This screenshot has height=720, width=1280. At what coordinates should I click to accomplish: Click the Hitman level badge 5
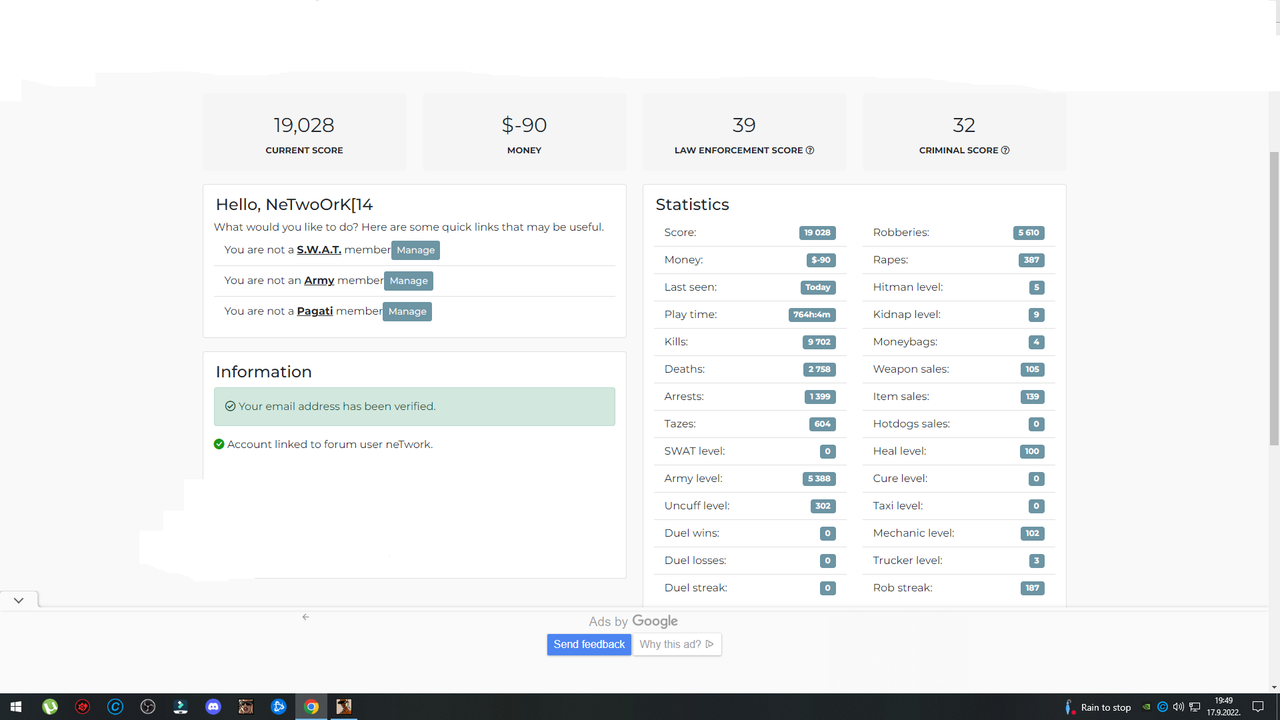[1036, 288]
